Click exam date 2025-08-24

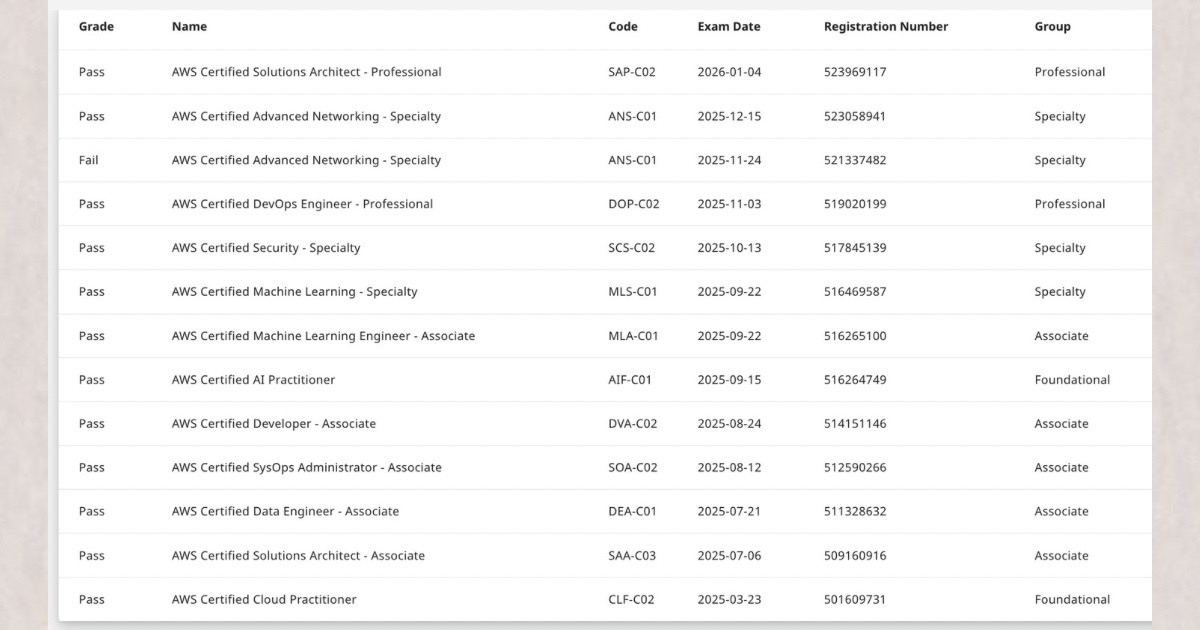(x=729, y=424)
